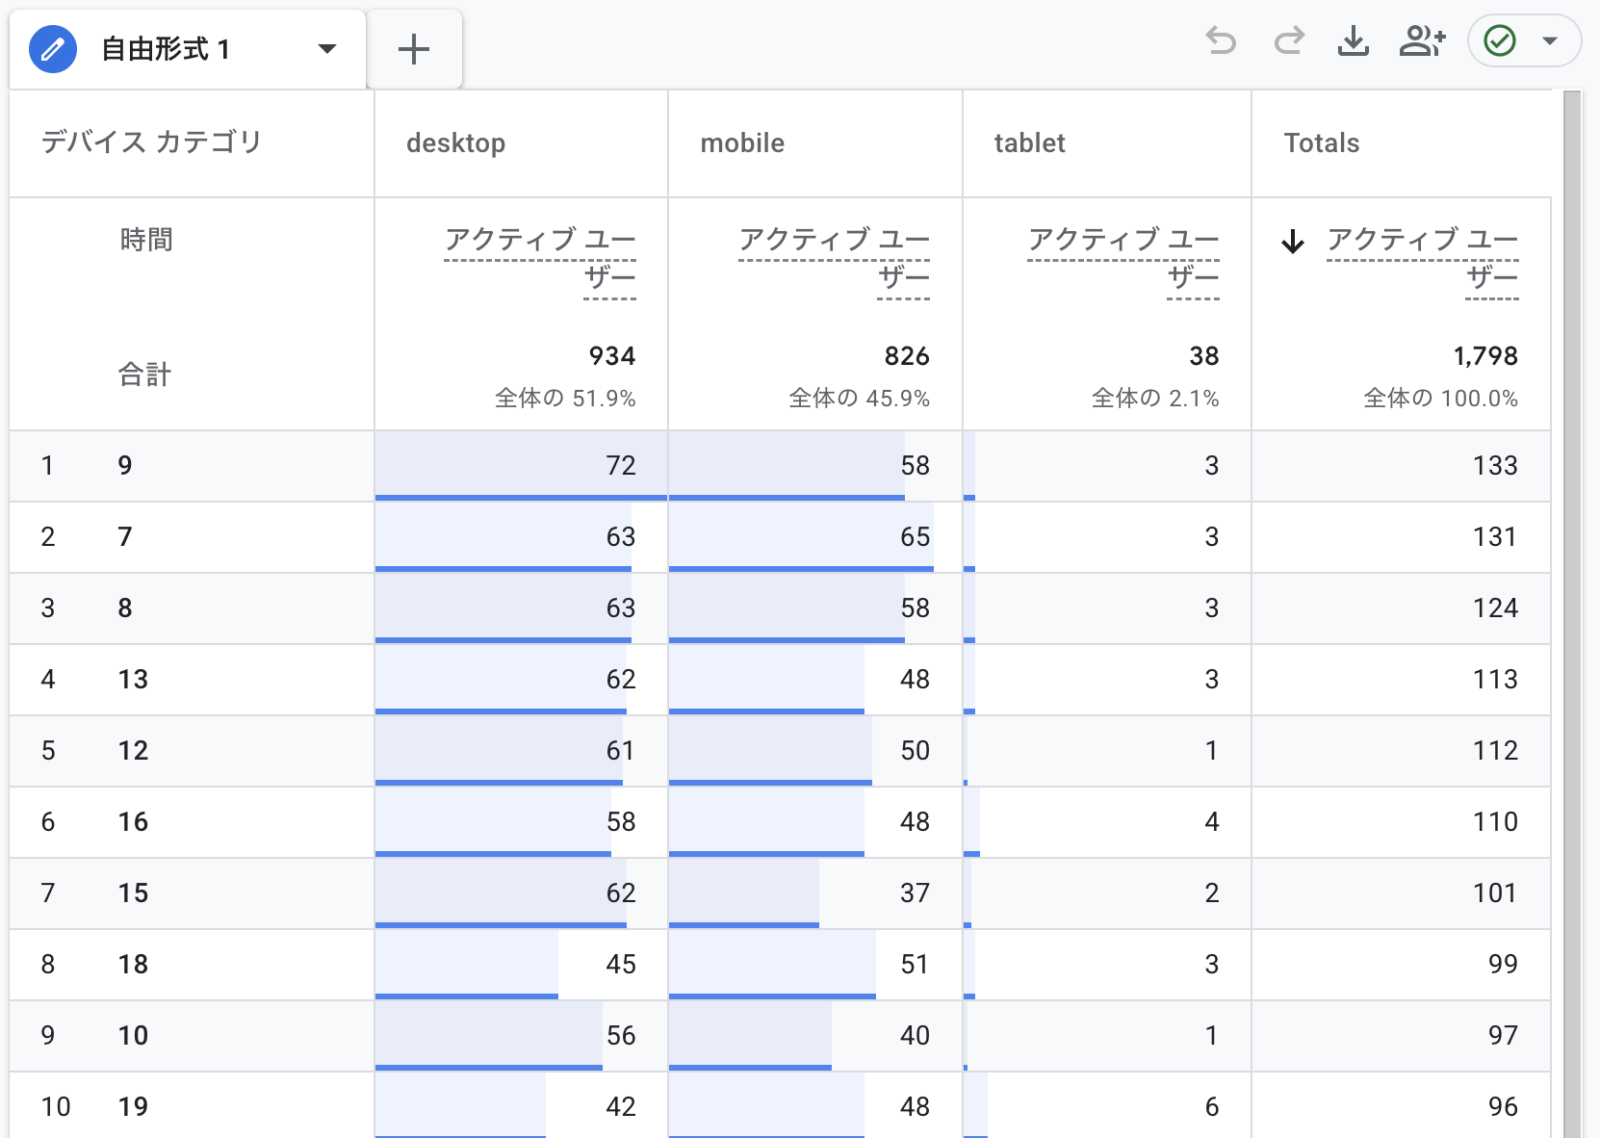
Task: Click mobile total value 826
Action: 907,356
